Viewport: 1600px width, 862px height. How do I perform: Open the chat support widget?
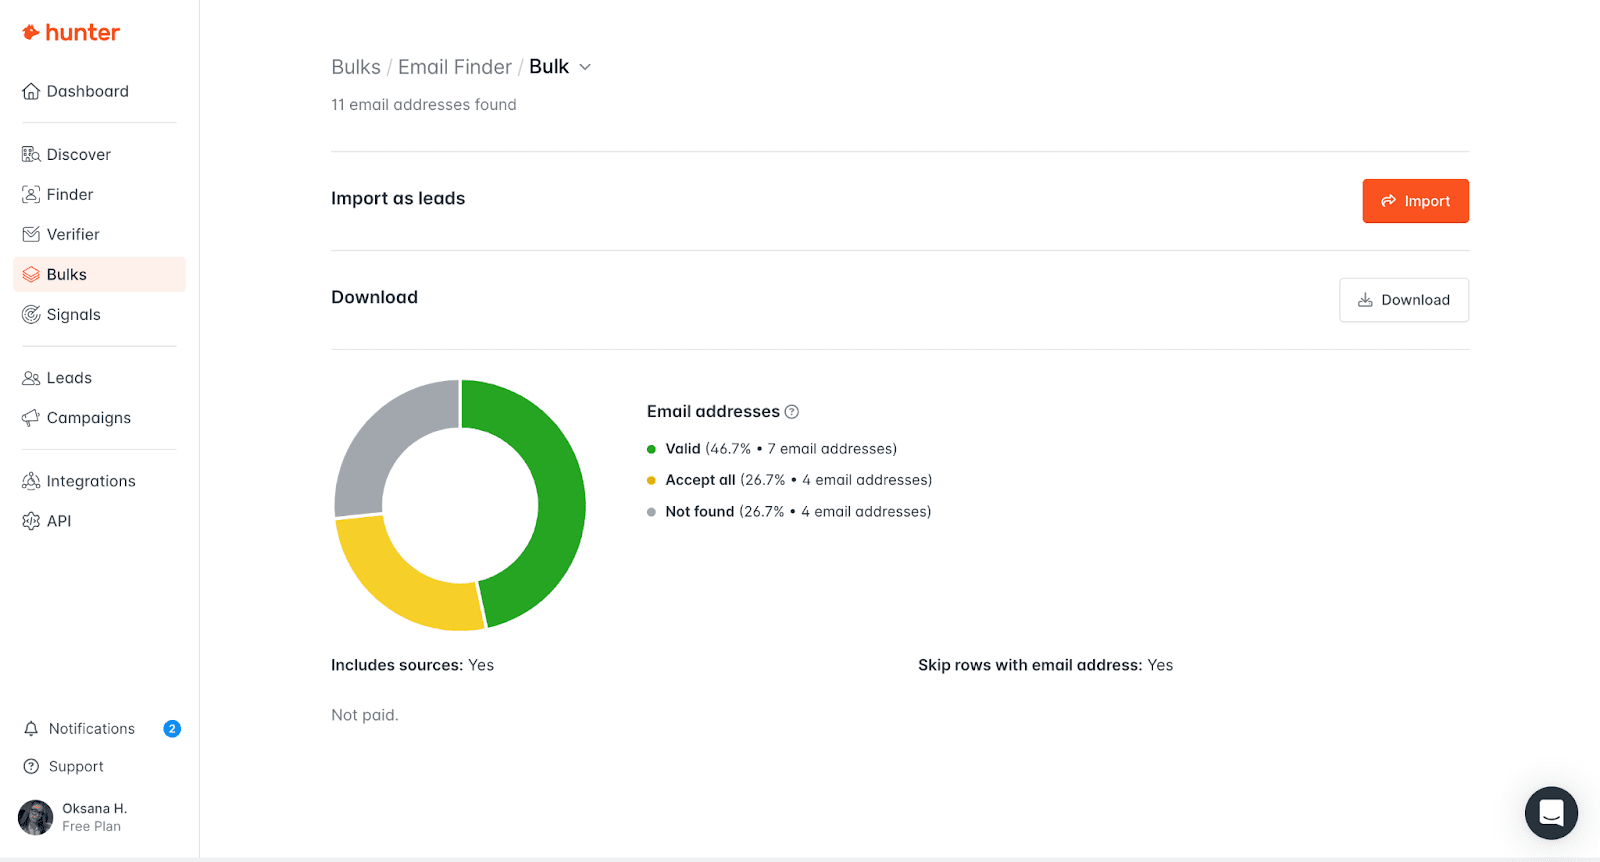1551,813
